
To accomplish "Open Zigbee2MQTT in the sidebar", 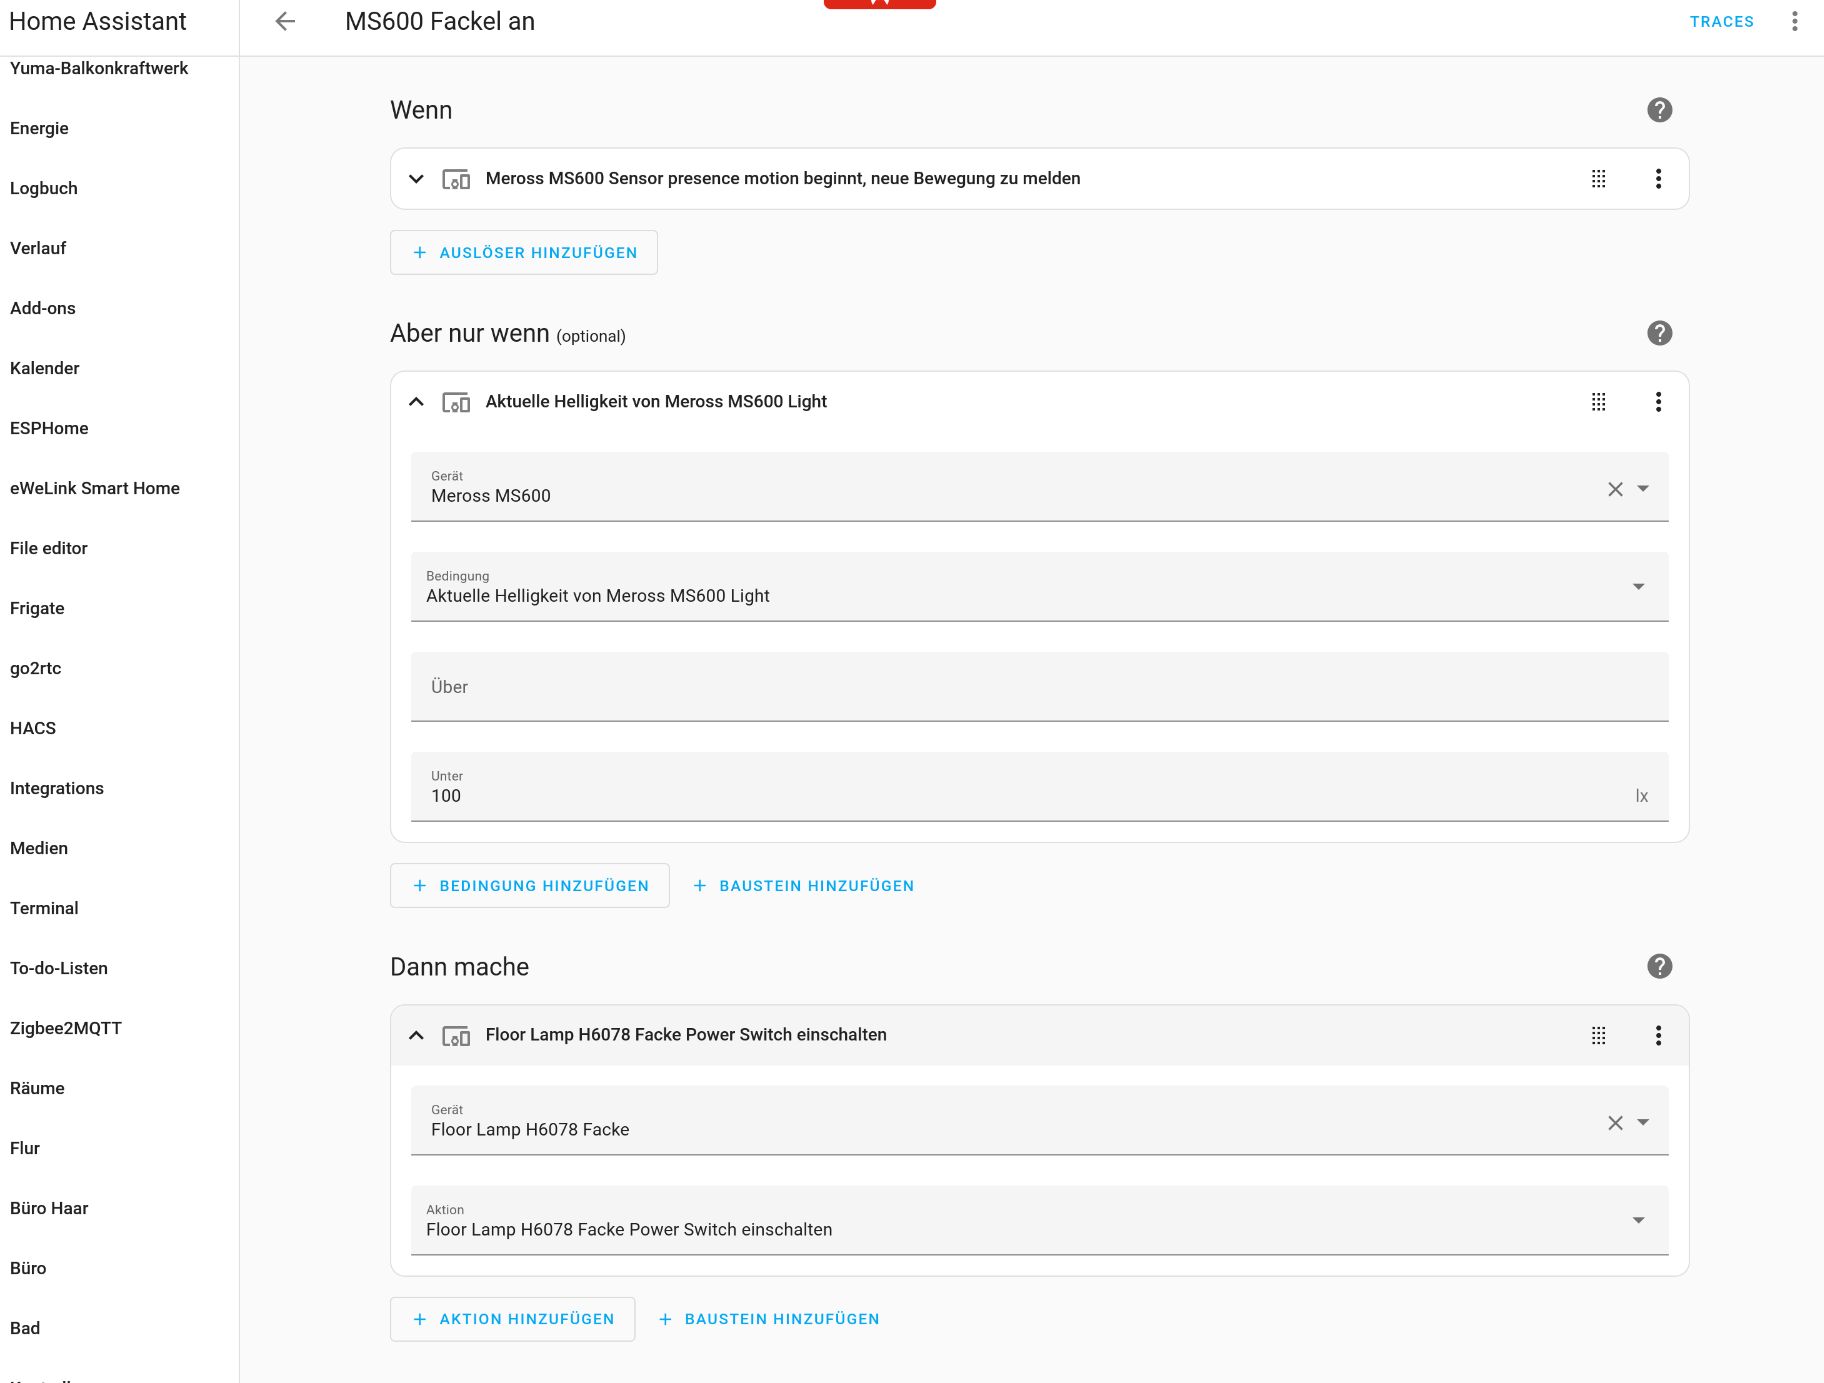I will (66, 1028).
